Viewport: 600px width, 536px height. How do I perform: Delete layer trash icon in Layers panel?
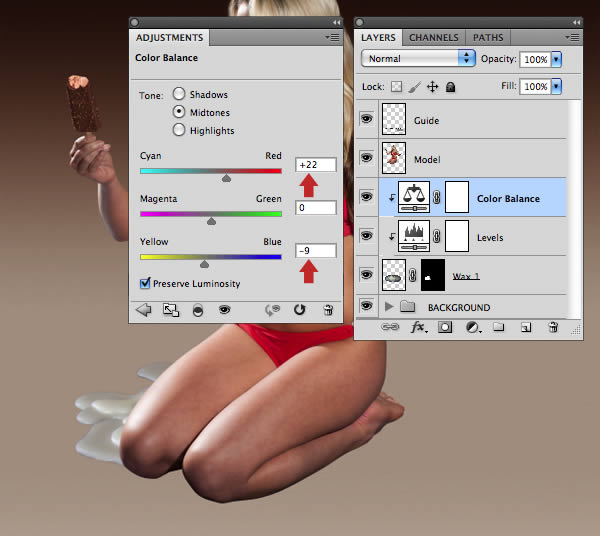tap(553, 327)
